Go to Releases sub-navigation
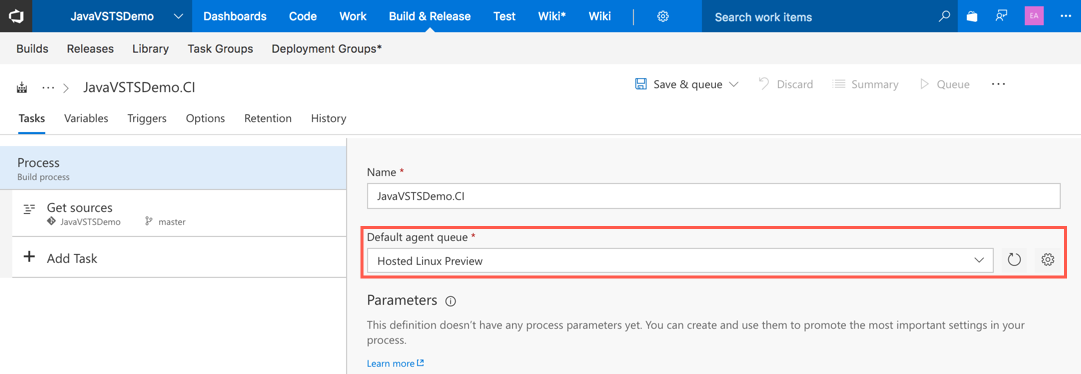 click(x=90, y=49)
